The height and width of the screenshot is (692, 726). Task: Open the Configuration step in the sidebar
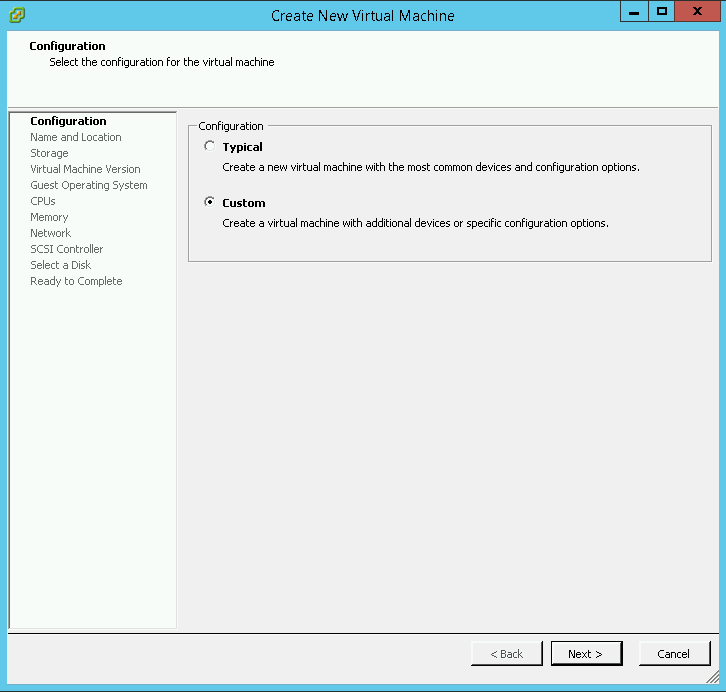pos(68,121)
